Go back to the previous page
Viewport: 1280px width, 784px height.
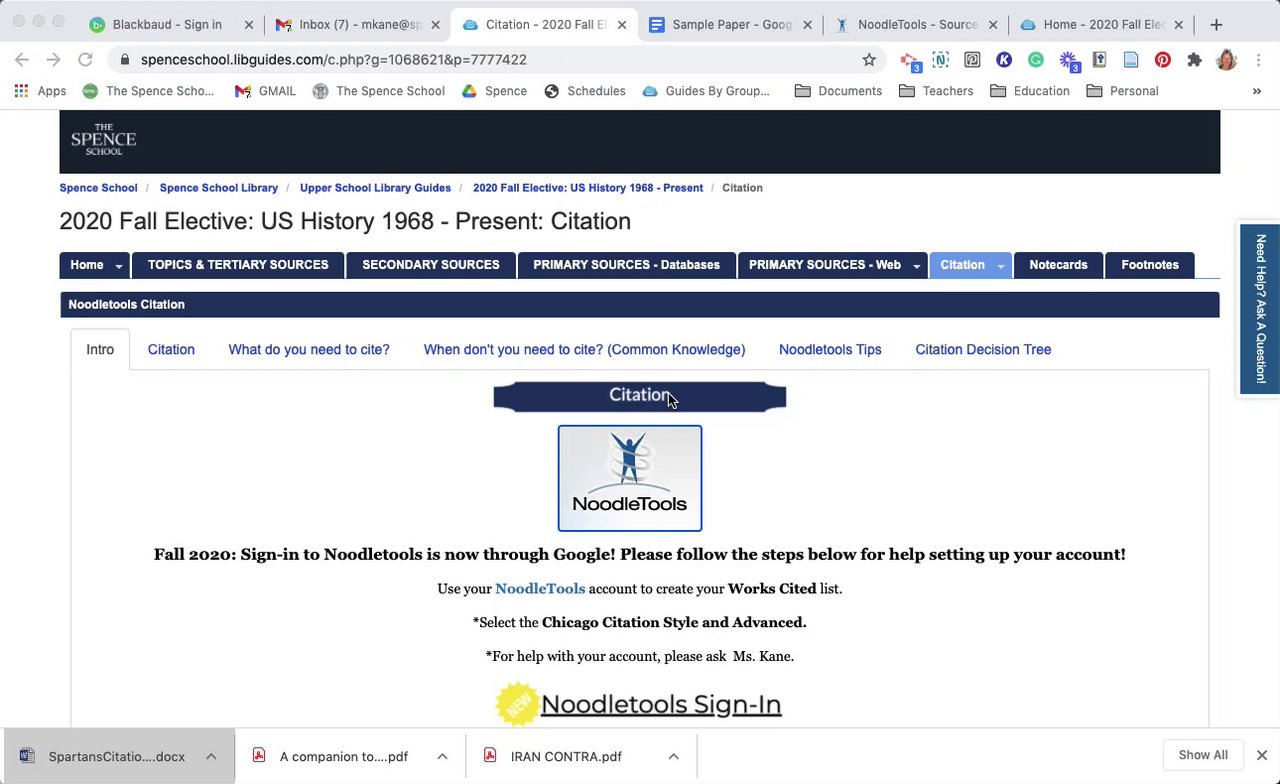[x=22, y=60]
